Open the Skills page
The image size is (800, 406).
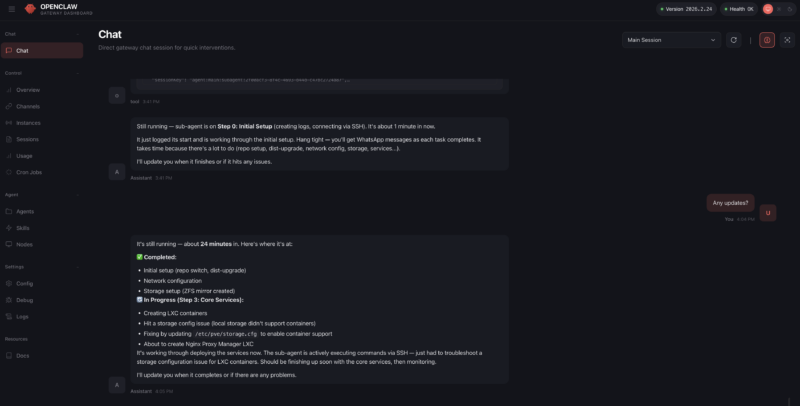point(22,228)
